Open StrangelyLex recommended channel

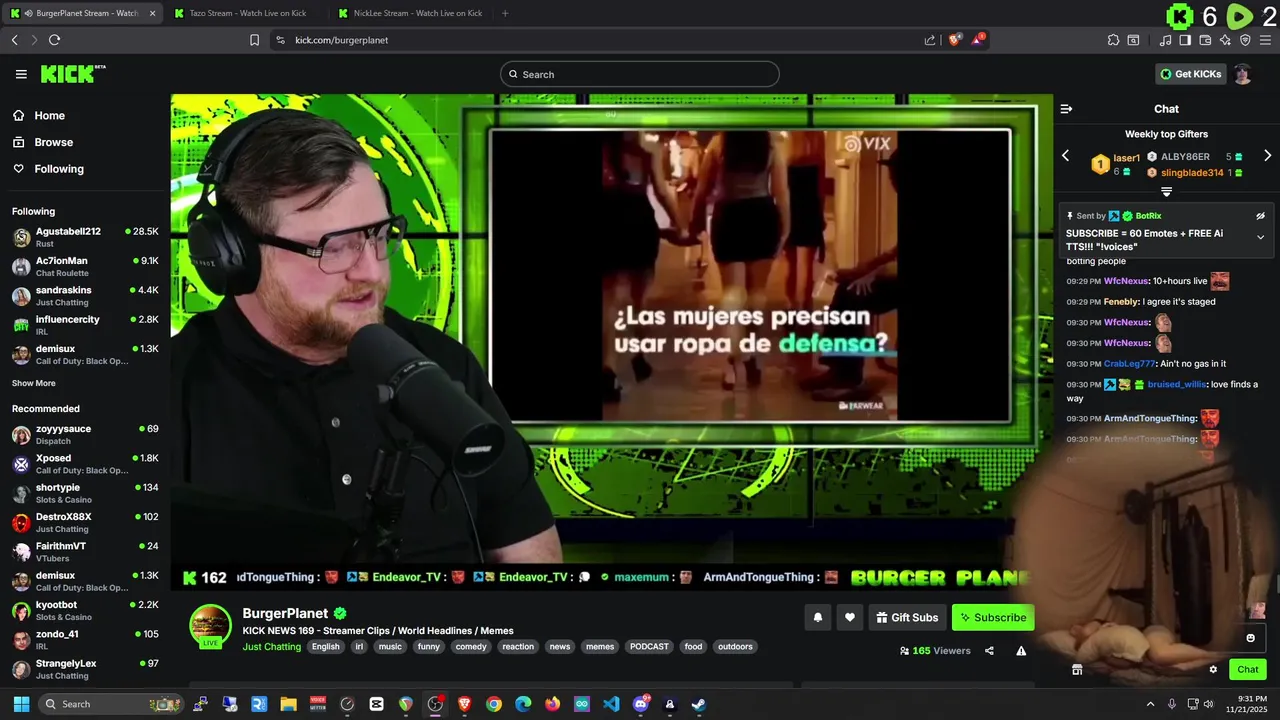tap(85, 669)
